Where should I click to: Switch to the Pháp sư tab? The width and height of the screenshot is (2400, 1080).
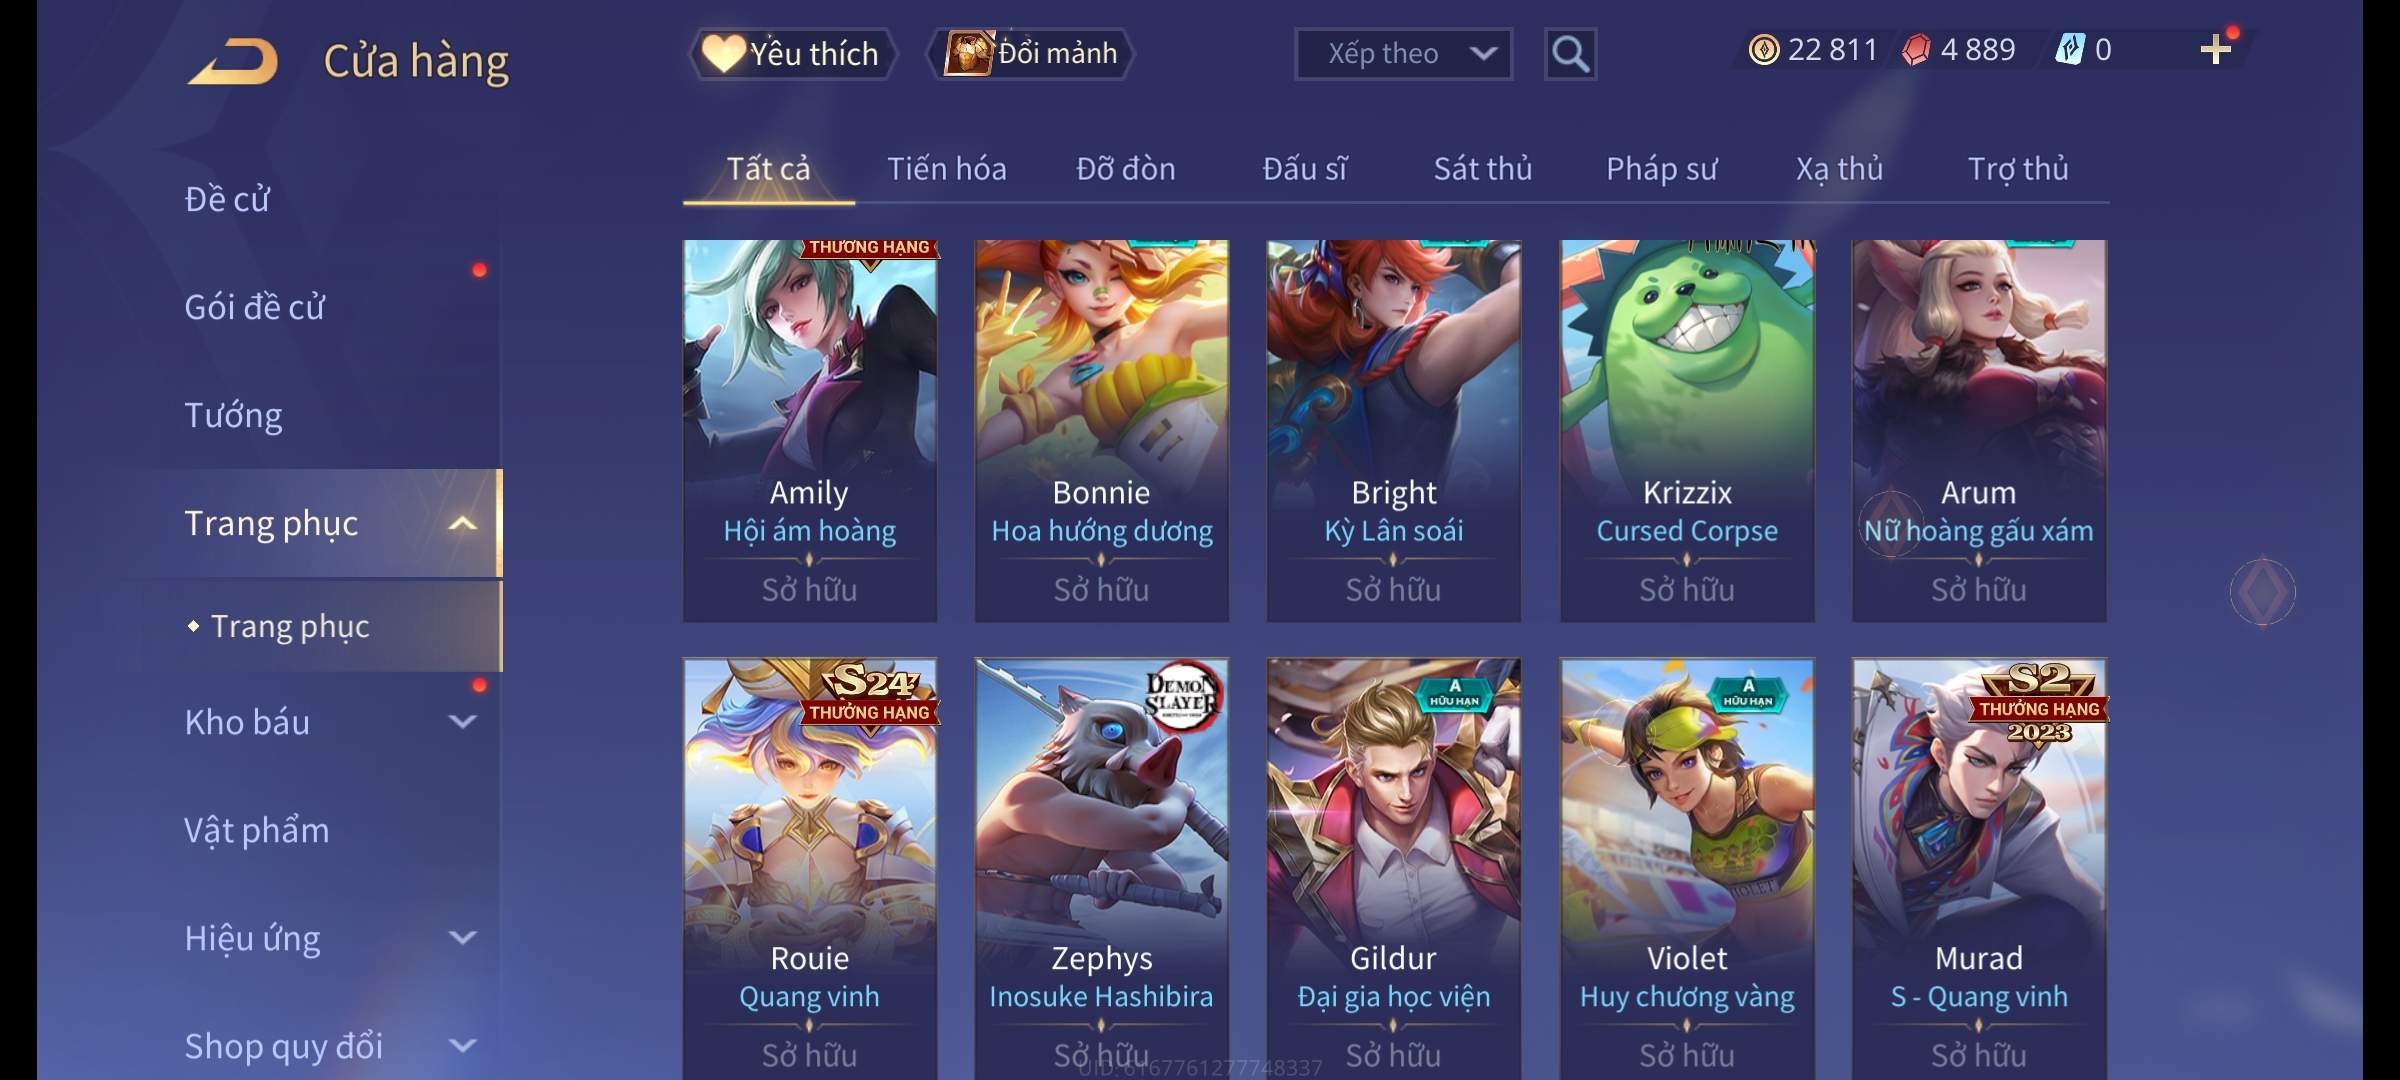click(1661, 169)
